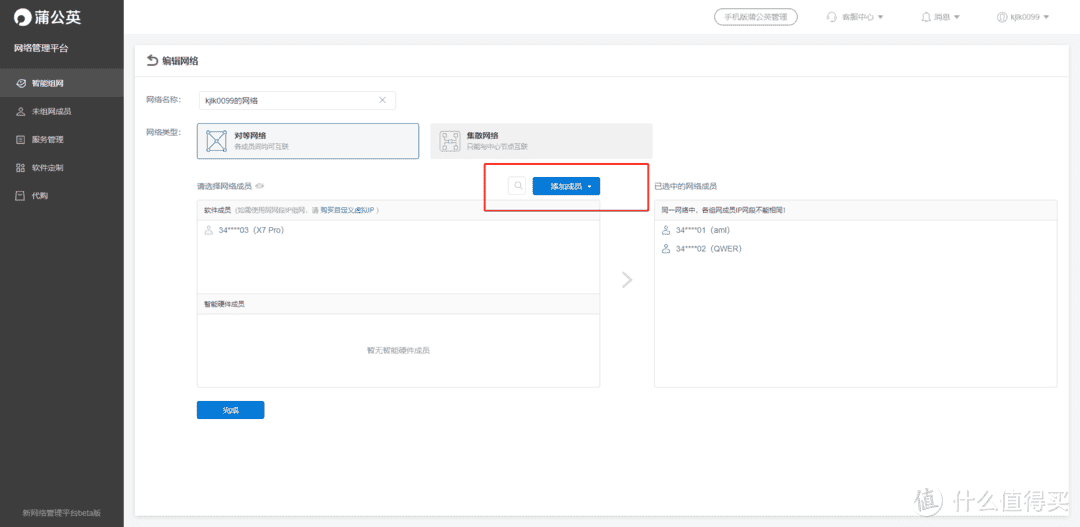Click the headset icon for 客服中心
This screenshot has width=1080, height=527.
tap(832, 17)
